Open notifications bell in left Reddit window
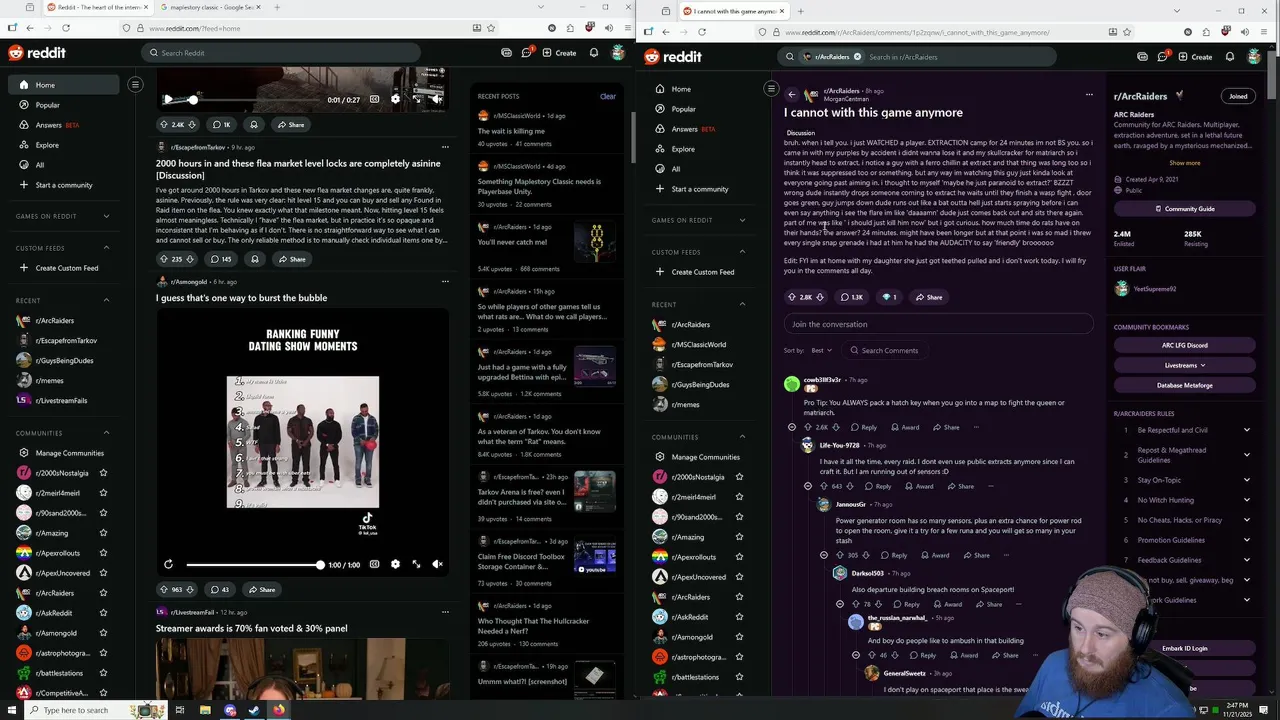This screenshot has width=1280, height=720. 594,53
